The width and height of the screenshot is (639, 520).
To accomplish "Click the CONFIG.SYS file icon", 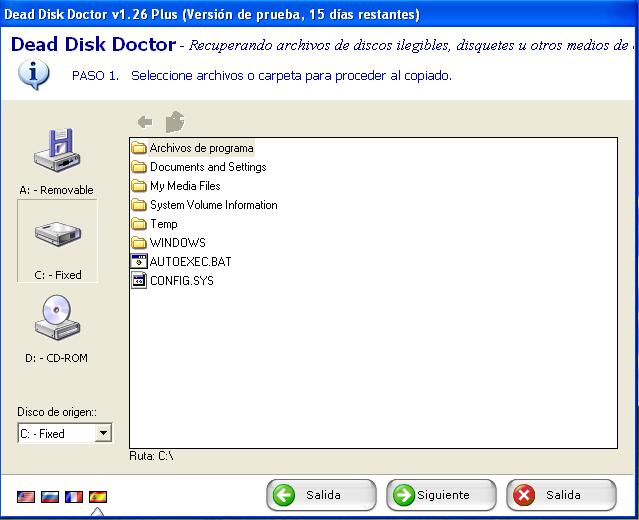I will point(139,280).
